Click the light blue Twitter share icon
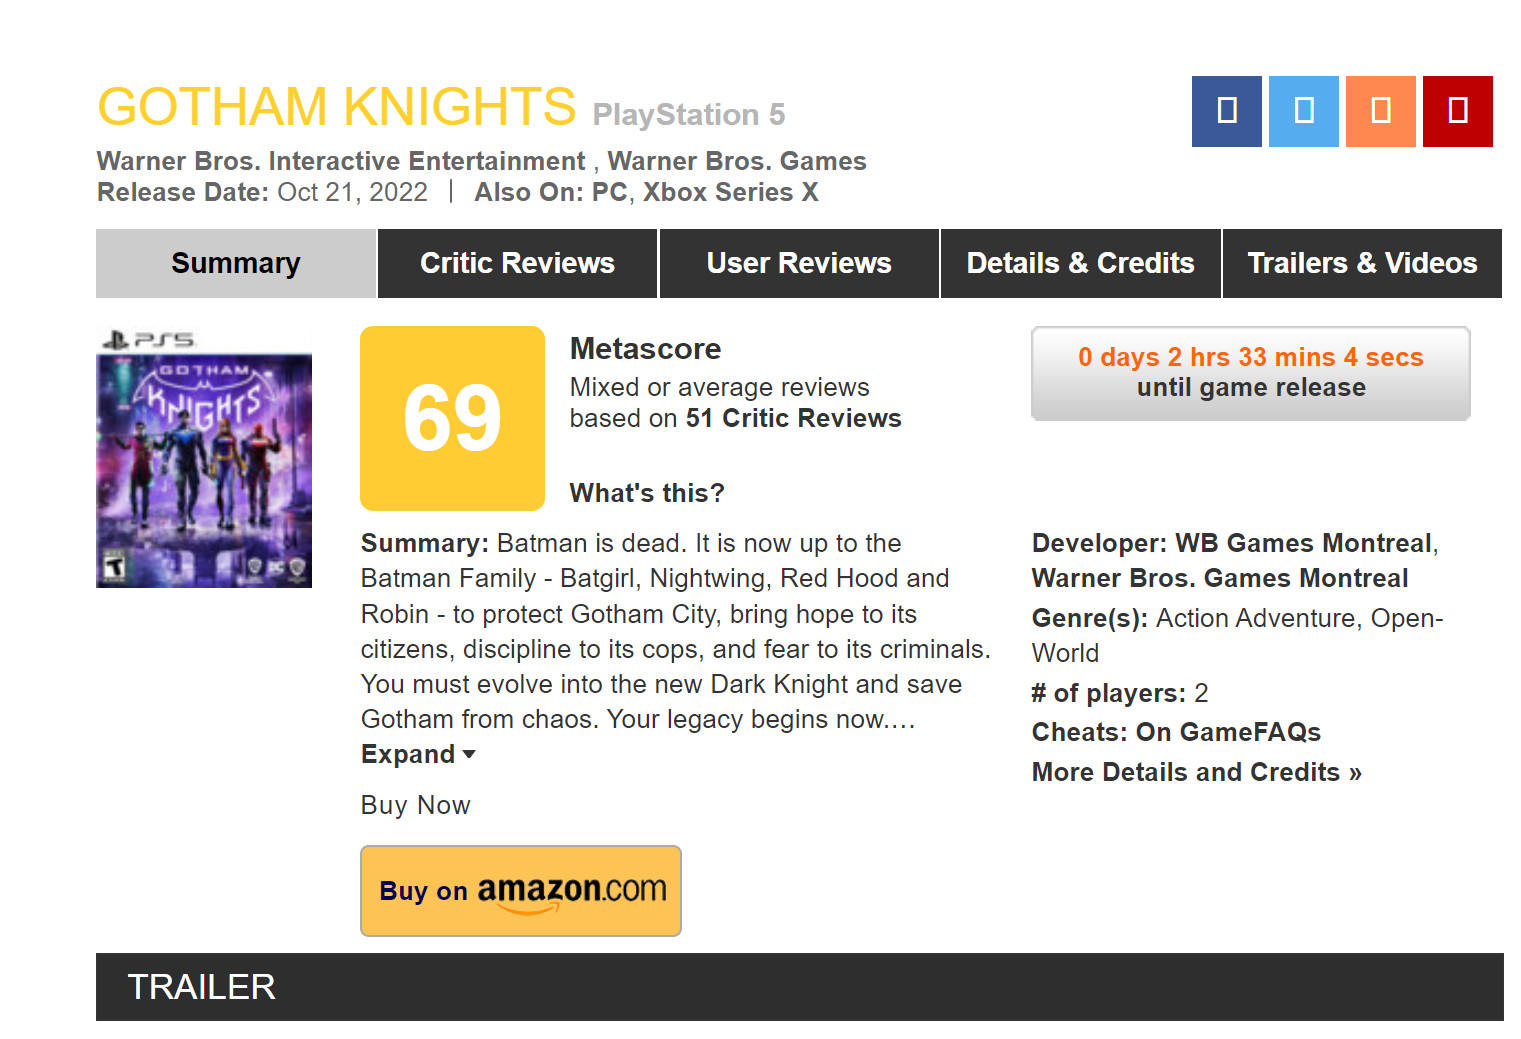Viewport: 1521px width, 1039px height. pos(1303,111)
